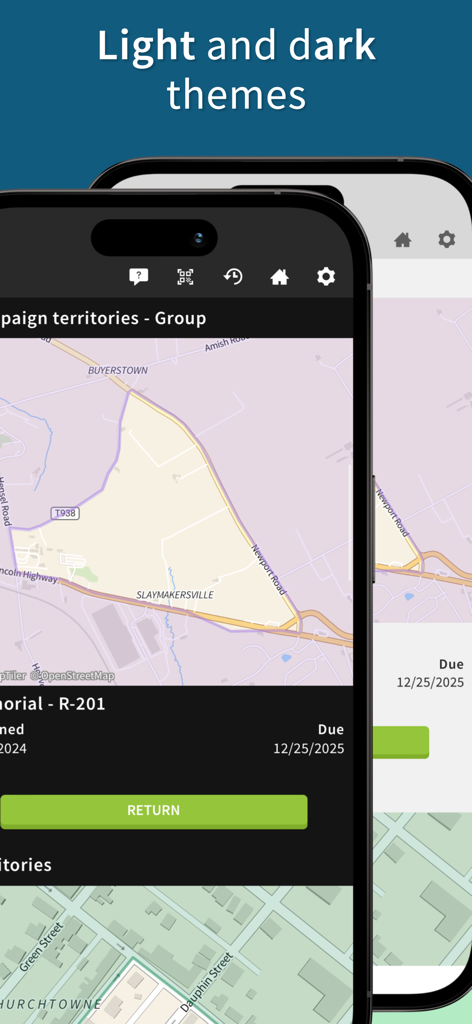Open the history clock icon

232,276
